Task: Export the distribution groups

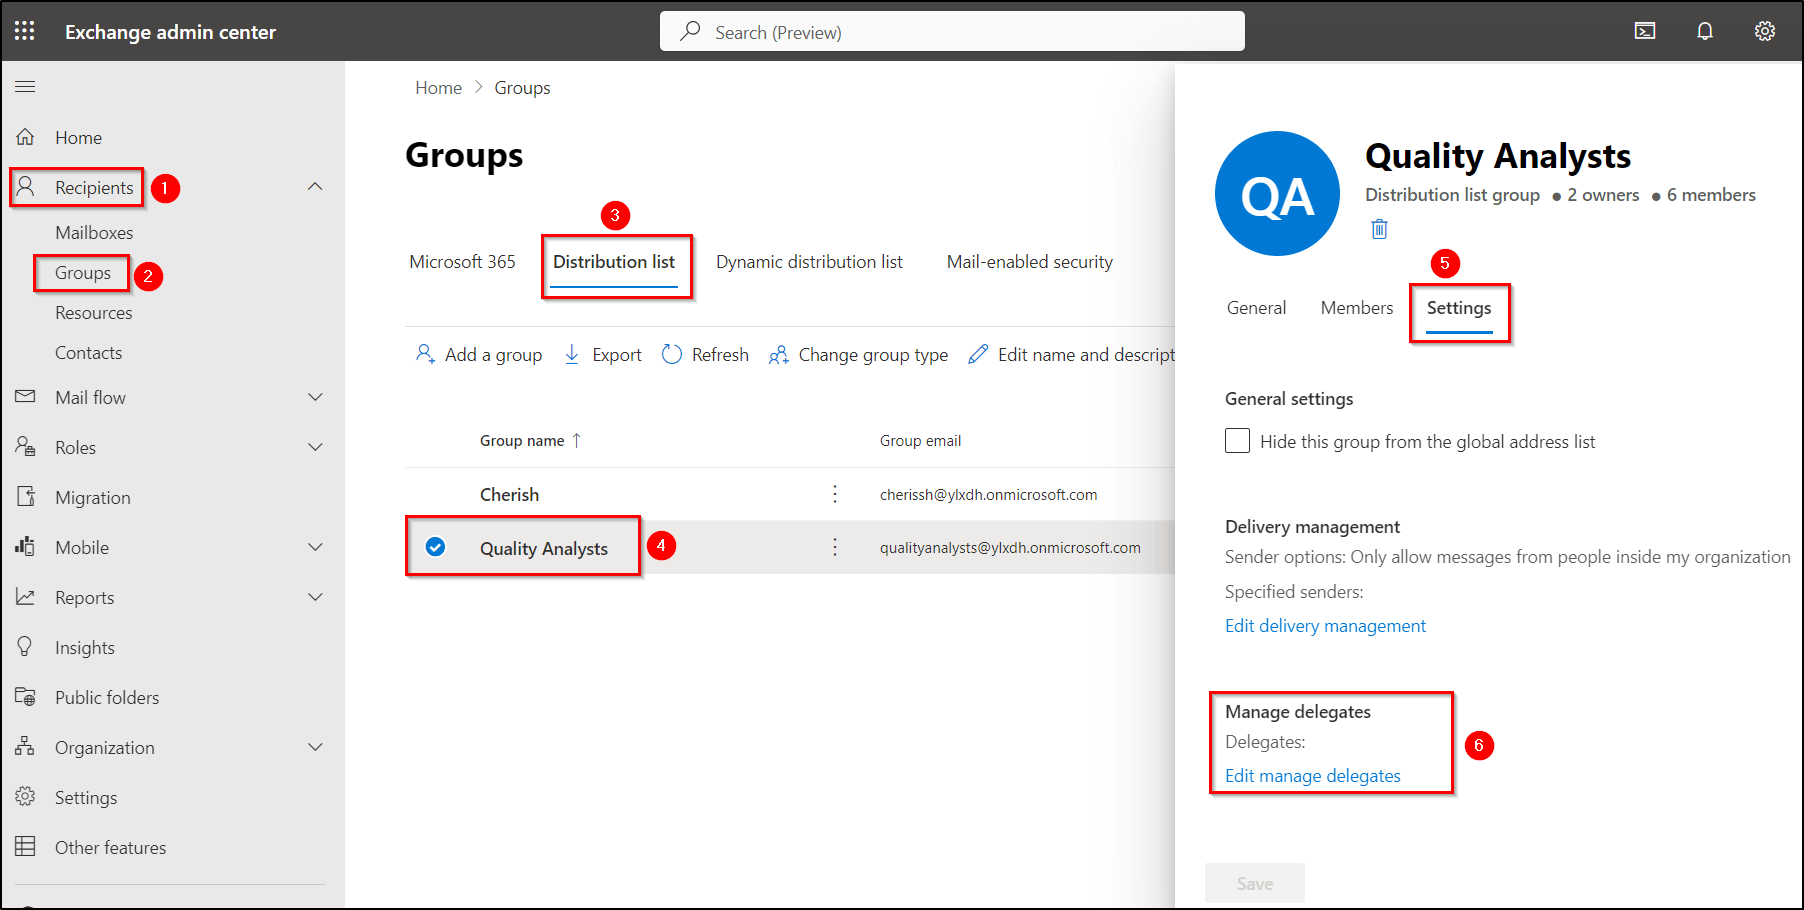Action: (x=601, y=354)
